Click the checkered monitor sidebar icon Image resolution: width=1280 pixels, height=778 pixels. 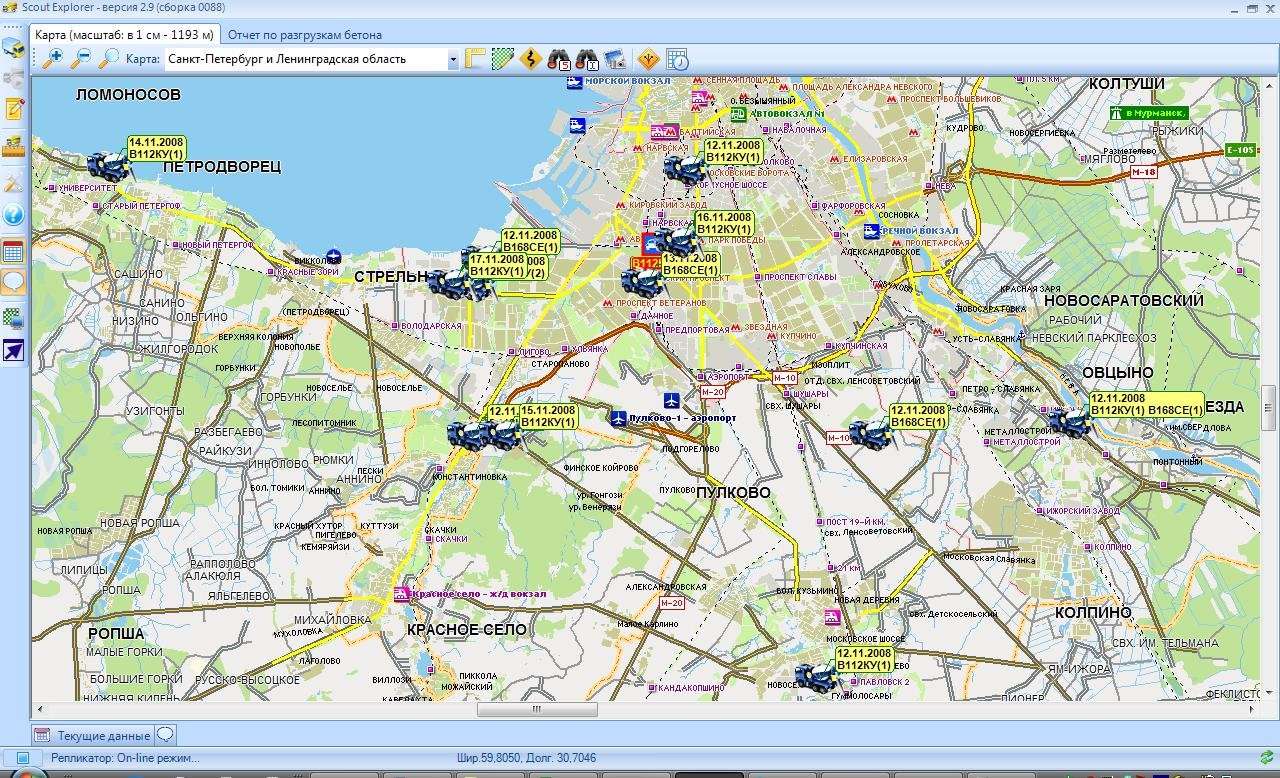(14, 318)
